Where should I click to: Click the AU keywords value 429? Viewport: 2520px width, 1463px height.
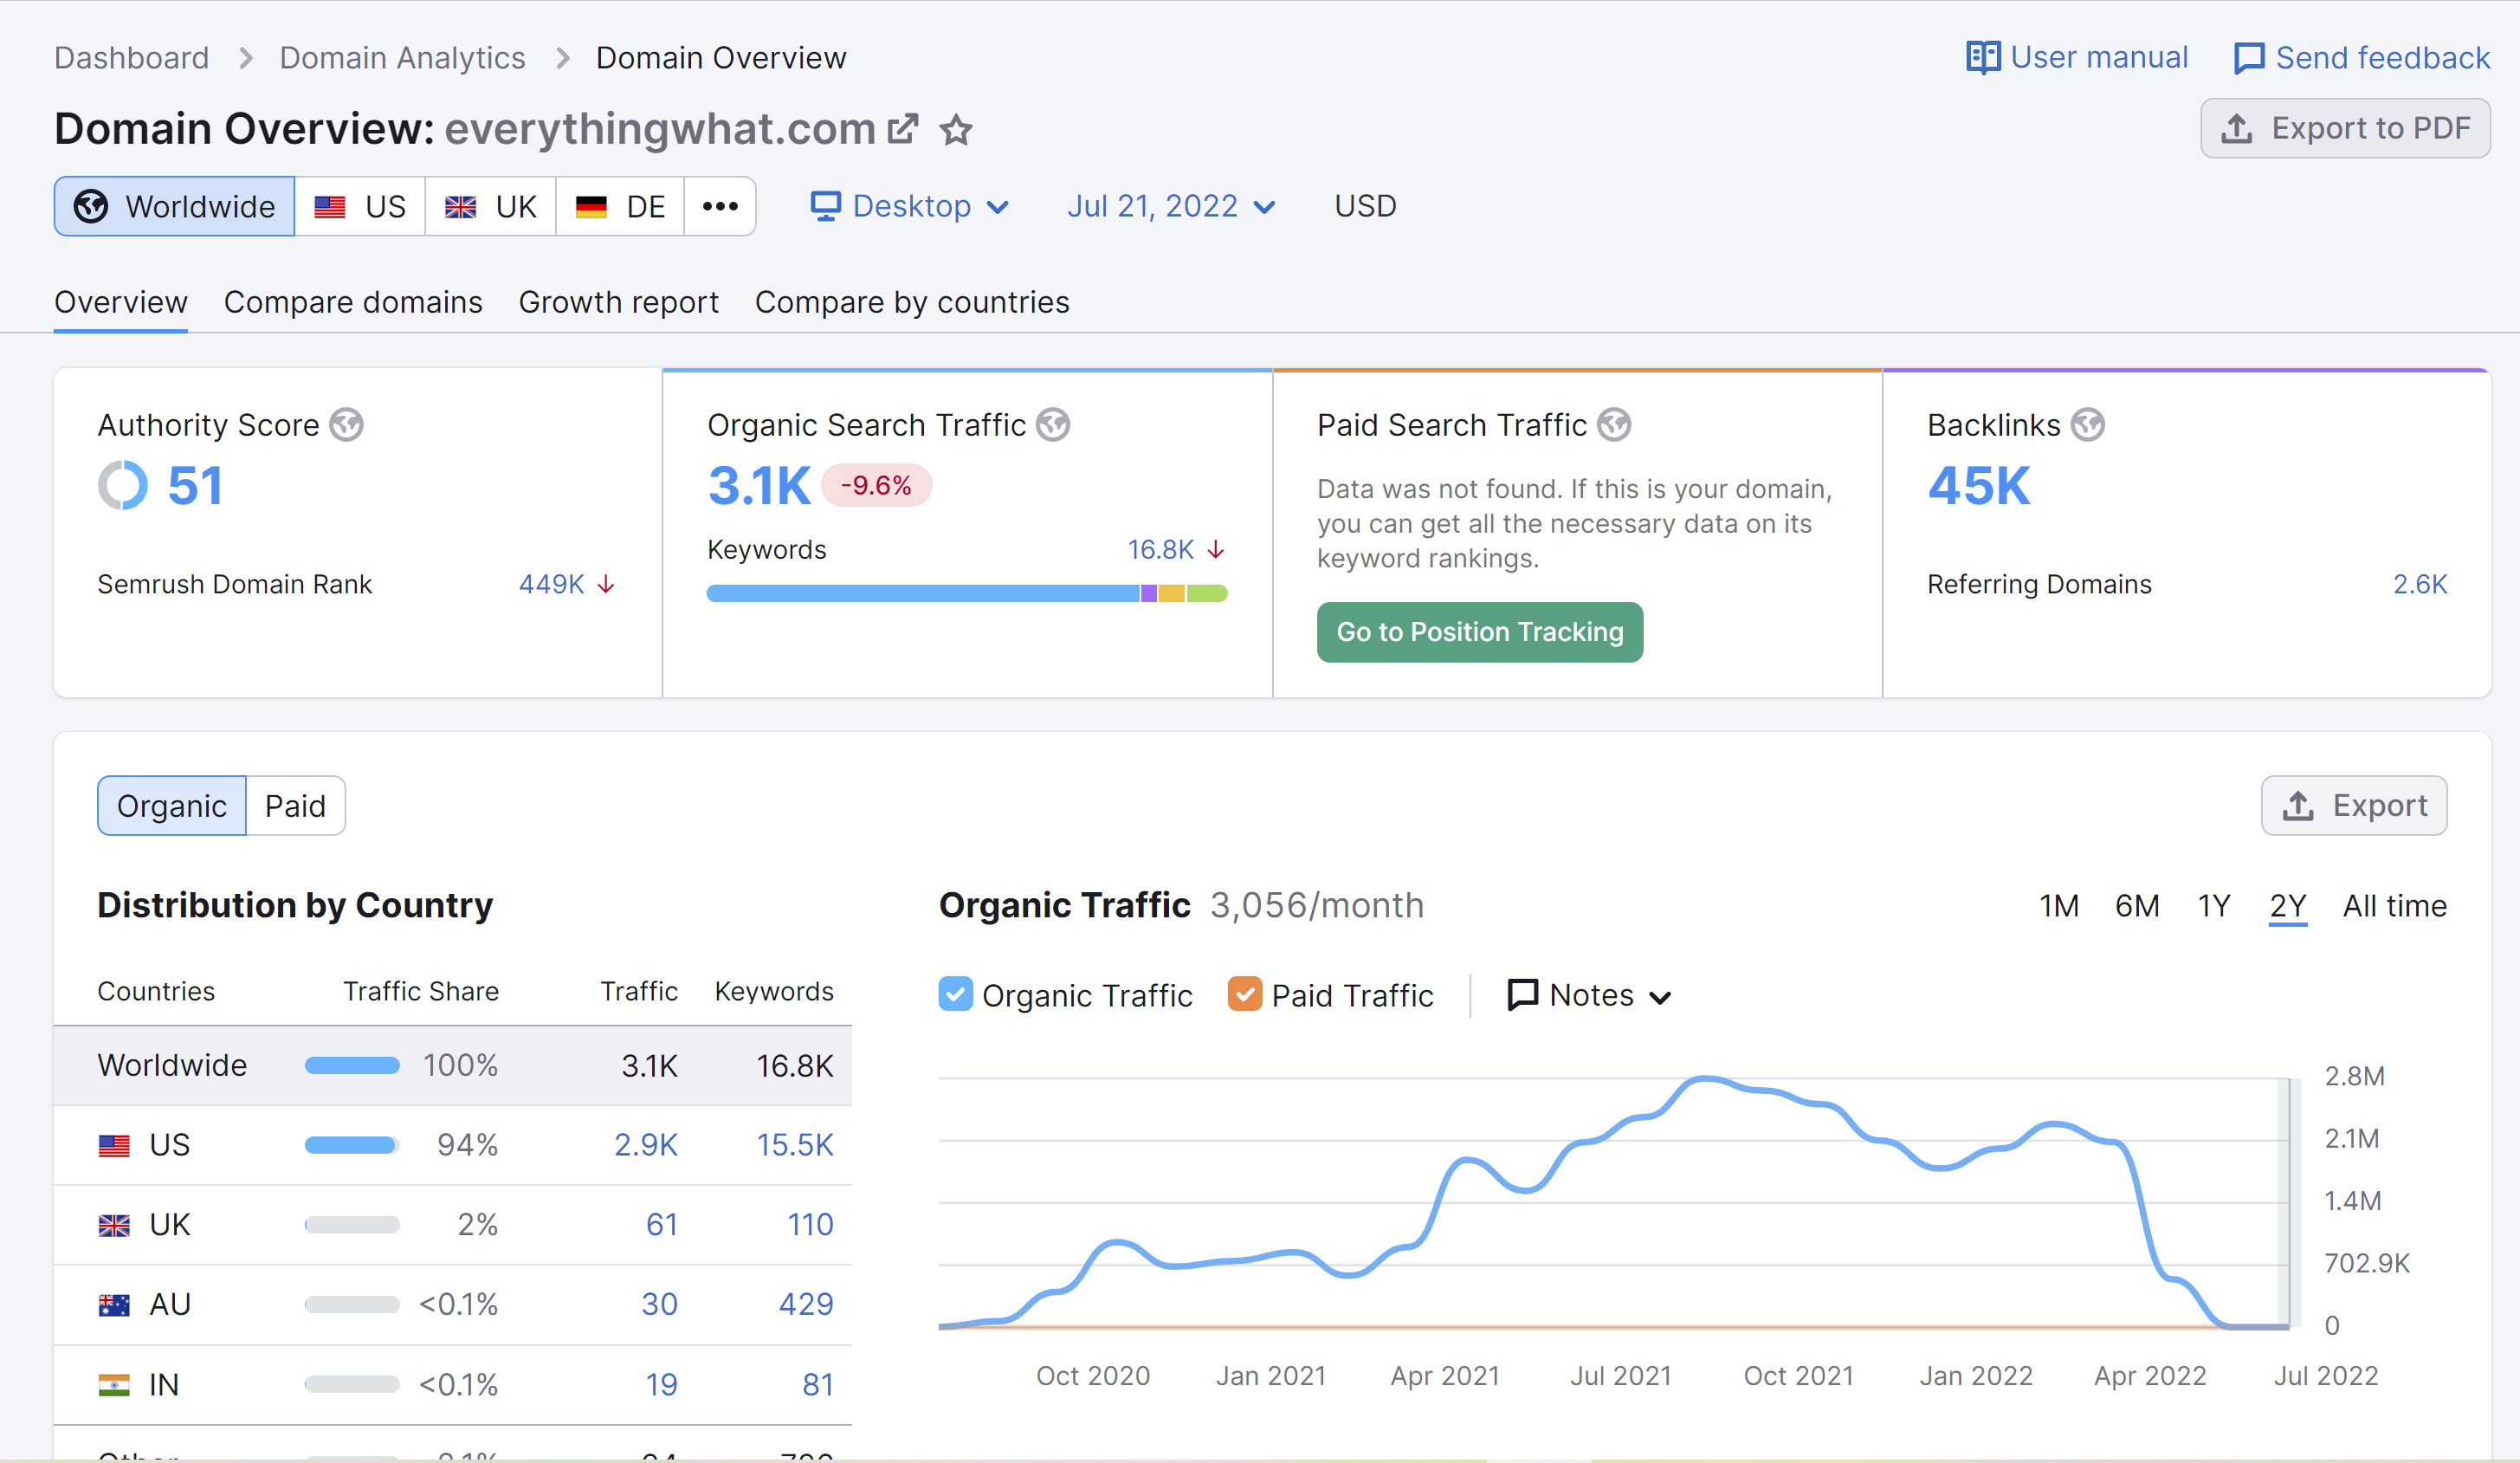tap(806, 1305)
